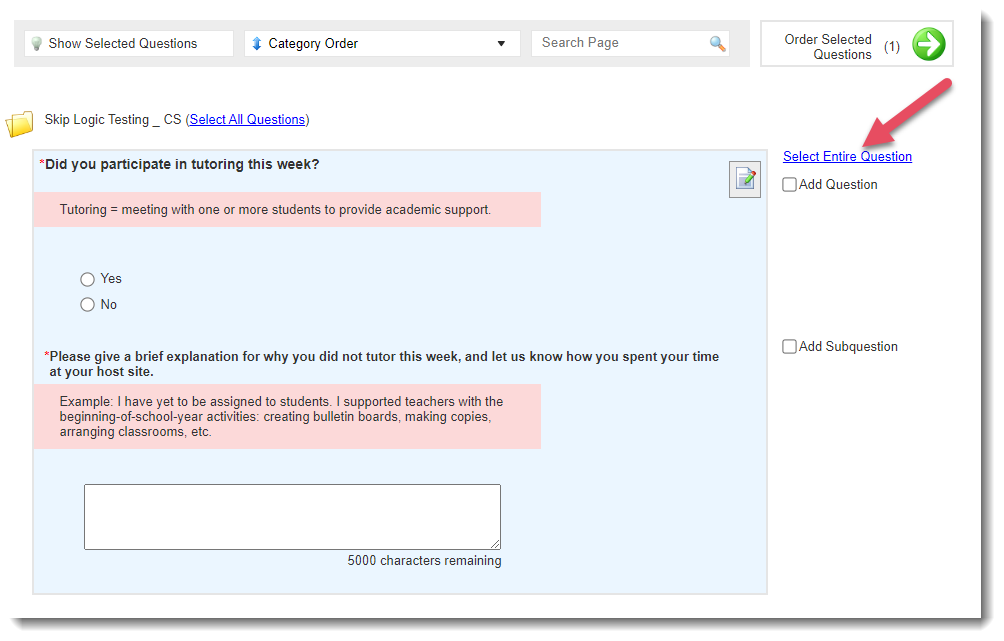
Task: Click the green arrow Order Selected Questions icon
Action: pos(928,44)
